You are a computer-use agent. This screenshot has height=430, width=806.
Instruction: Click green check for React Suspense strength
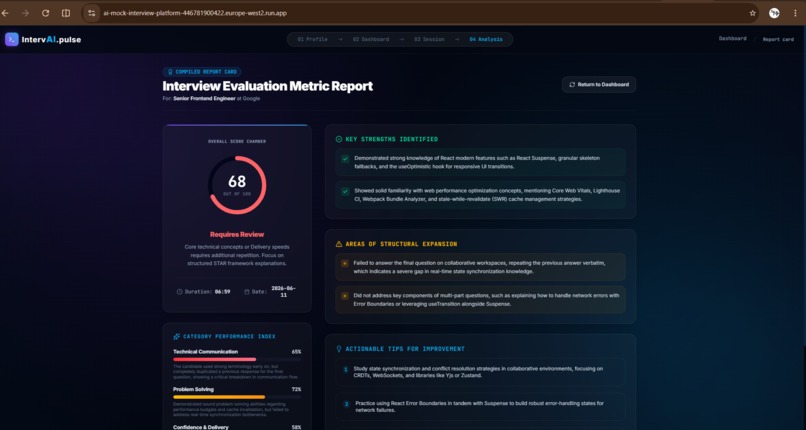click(345, 159)
